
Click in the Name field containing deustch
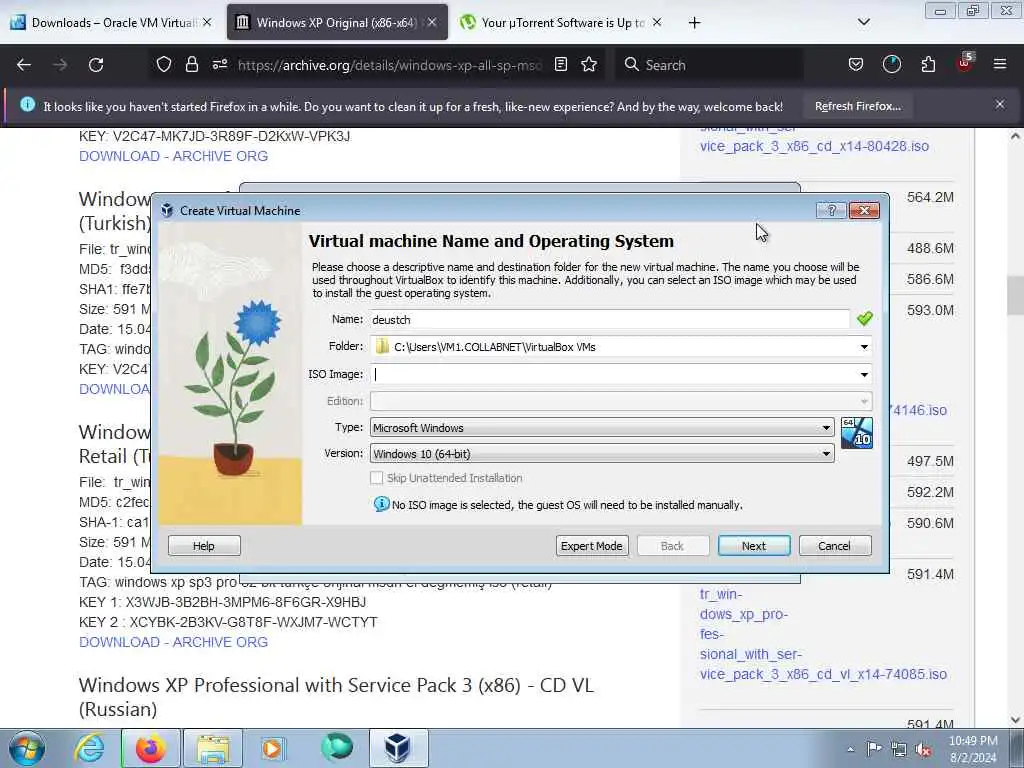point(609,319)
